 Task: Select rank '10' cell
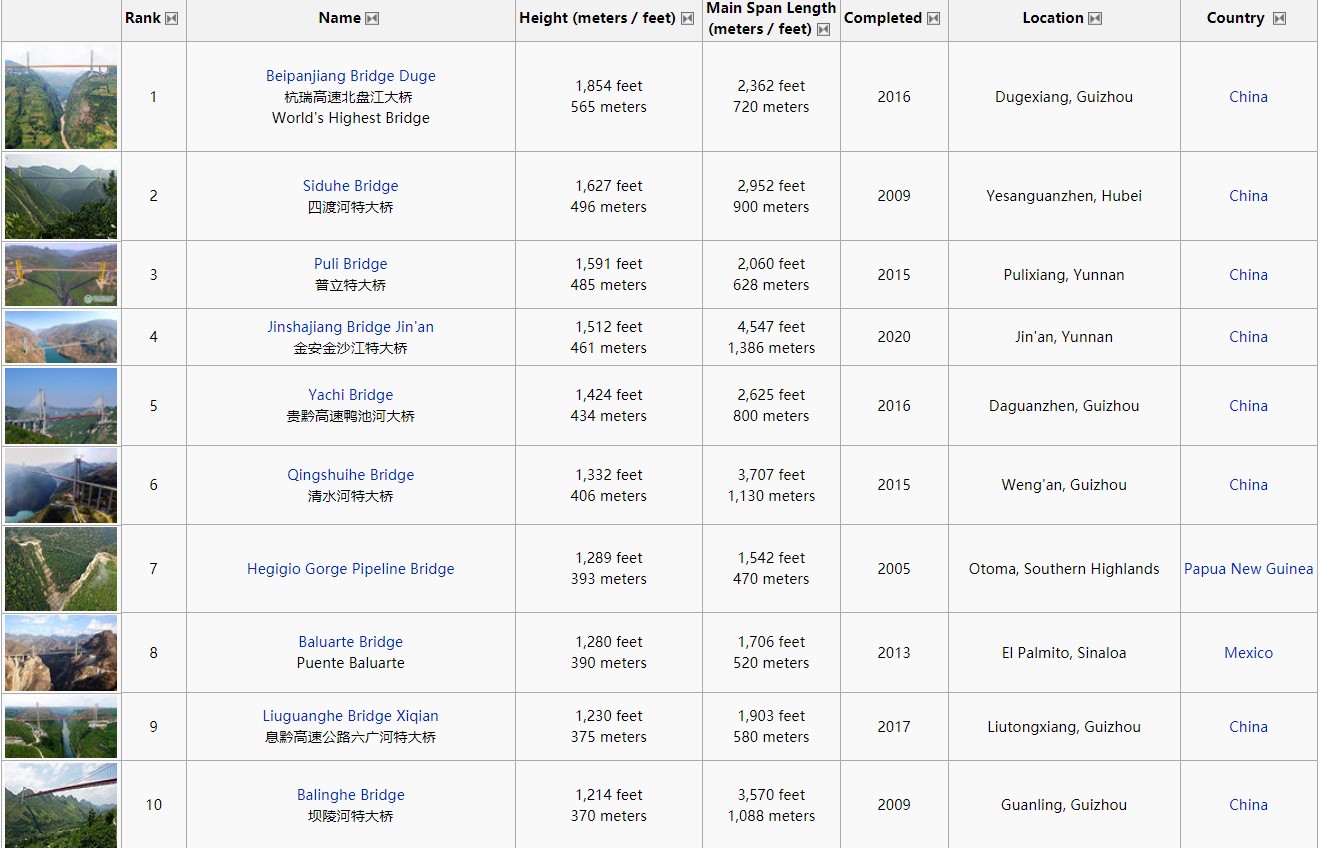point(154,805)
